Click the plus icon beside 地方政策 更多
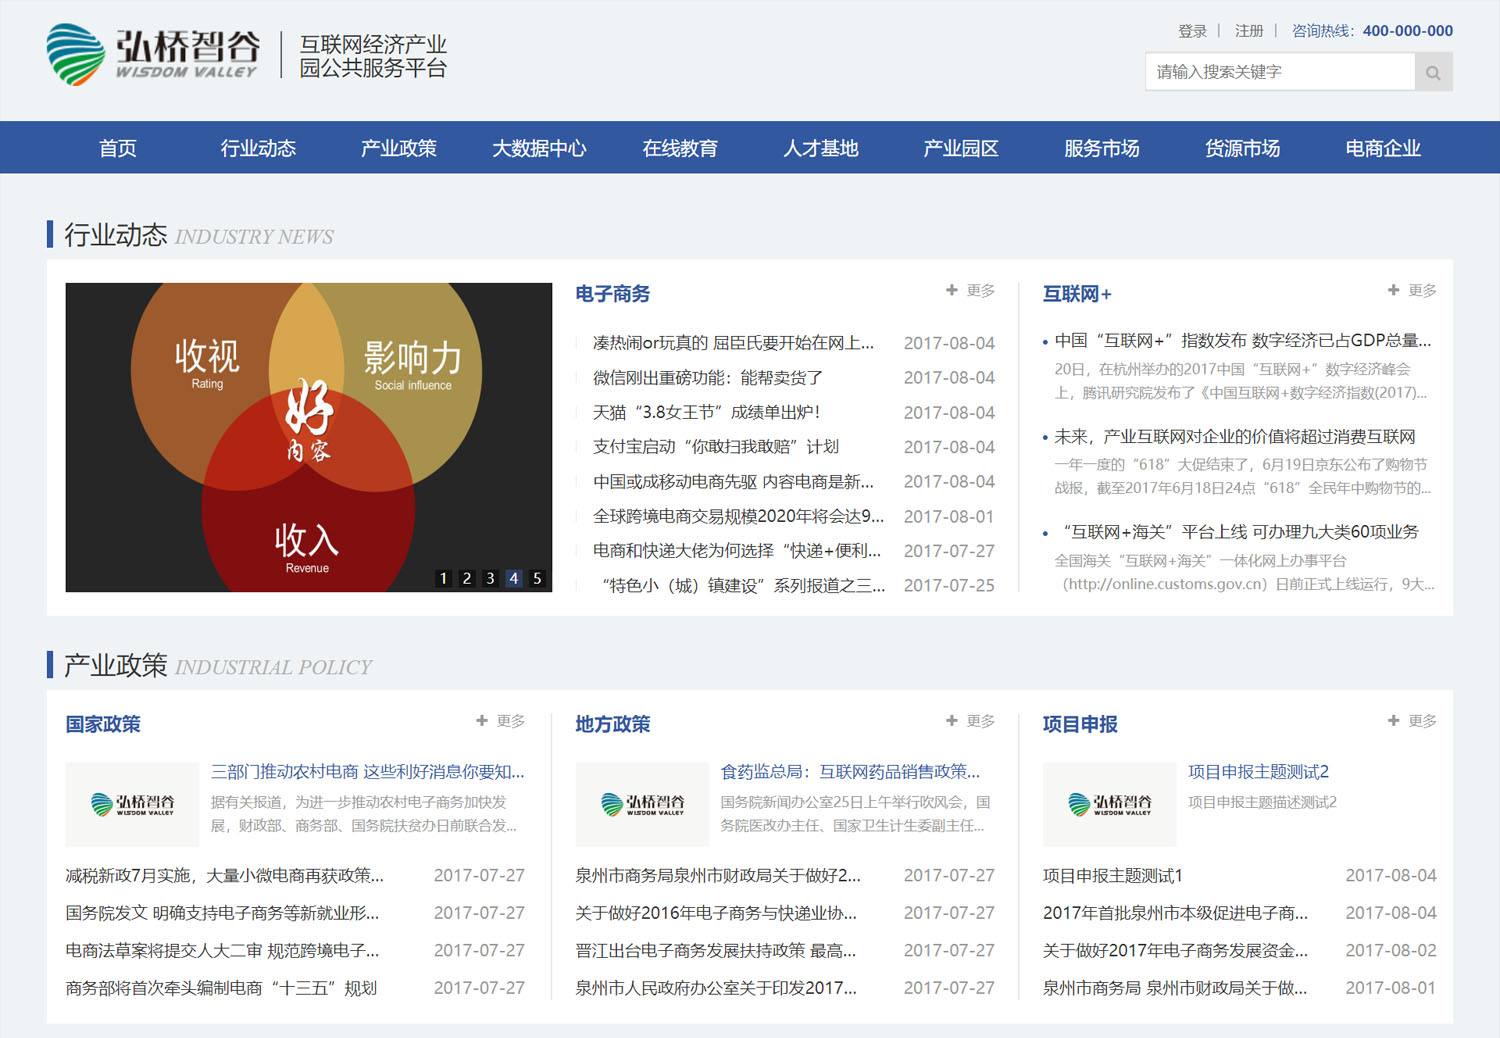 [952, 720]
